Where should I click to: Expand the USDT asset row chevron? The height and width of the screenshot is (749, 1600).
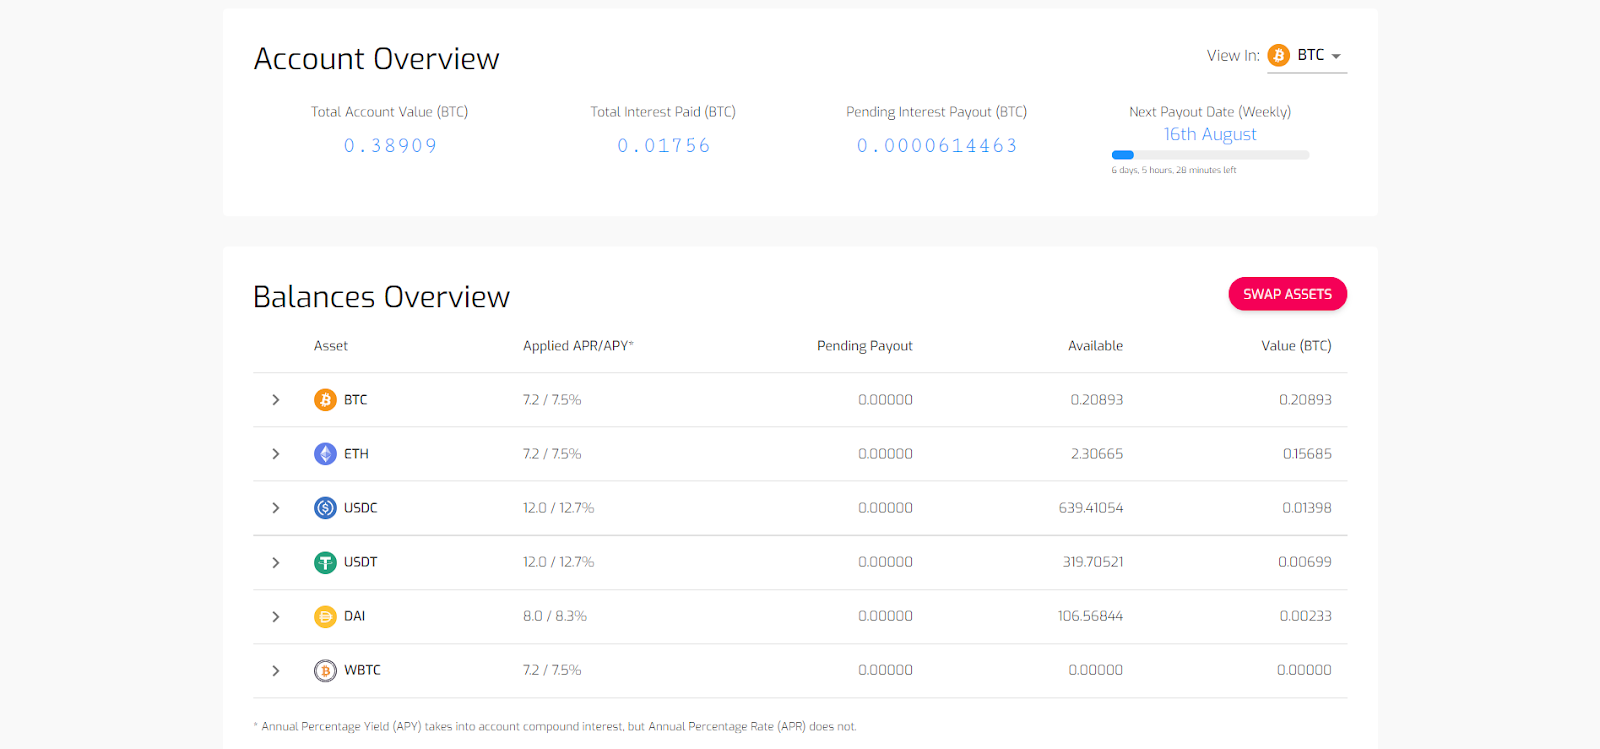276,562
